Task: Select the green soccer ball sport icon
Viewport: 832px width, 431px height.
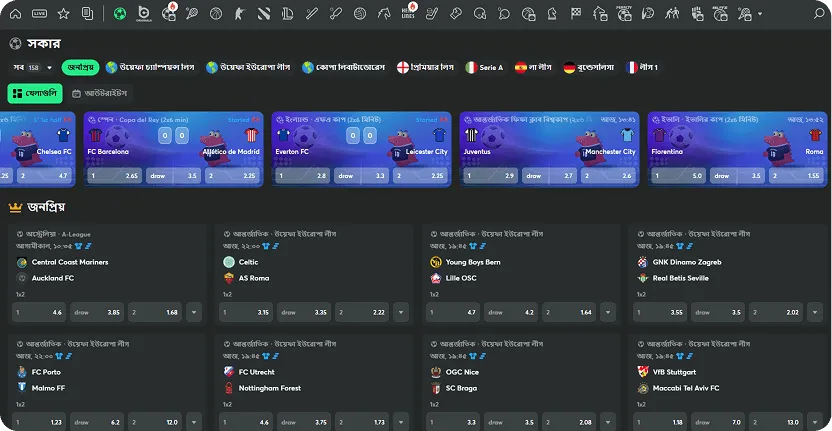Action: 120,14
